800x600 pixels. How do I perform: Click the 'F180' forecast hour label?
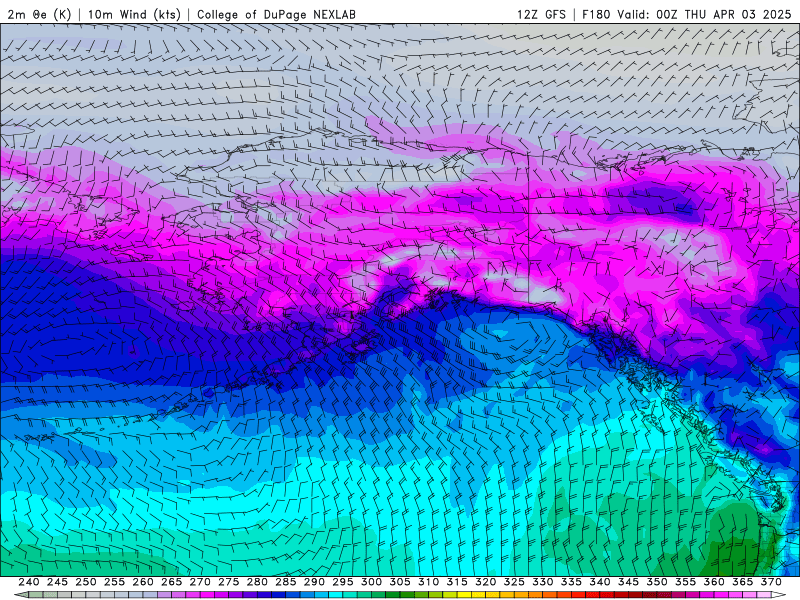coord(596,14)
